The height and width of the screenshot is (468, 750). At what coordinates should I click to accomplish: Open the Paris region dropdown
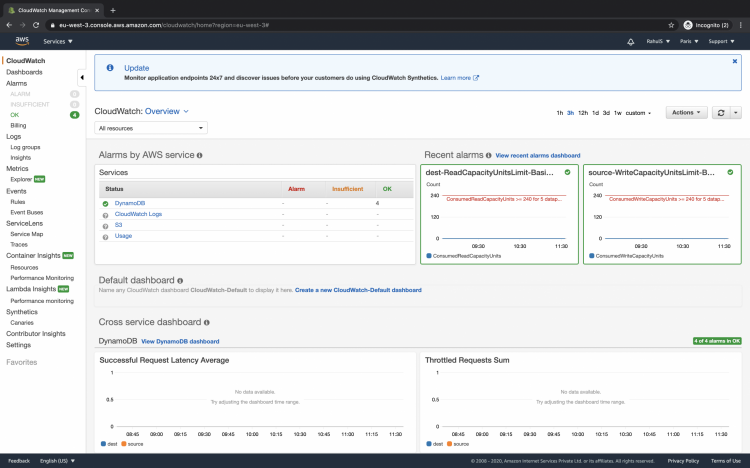point(689,42)
